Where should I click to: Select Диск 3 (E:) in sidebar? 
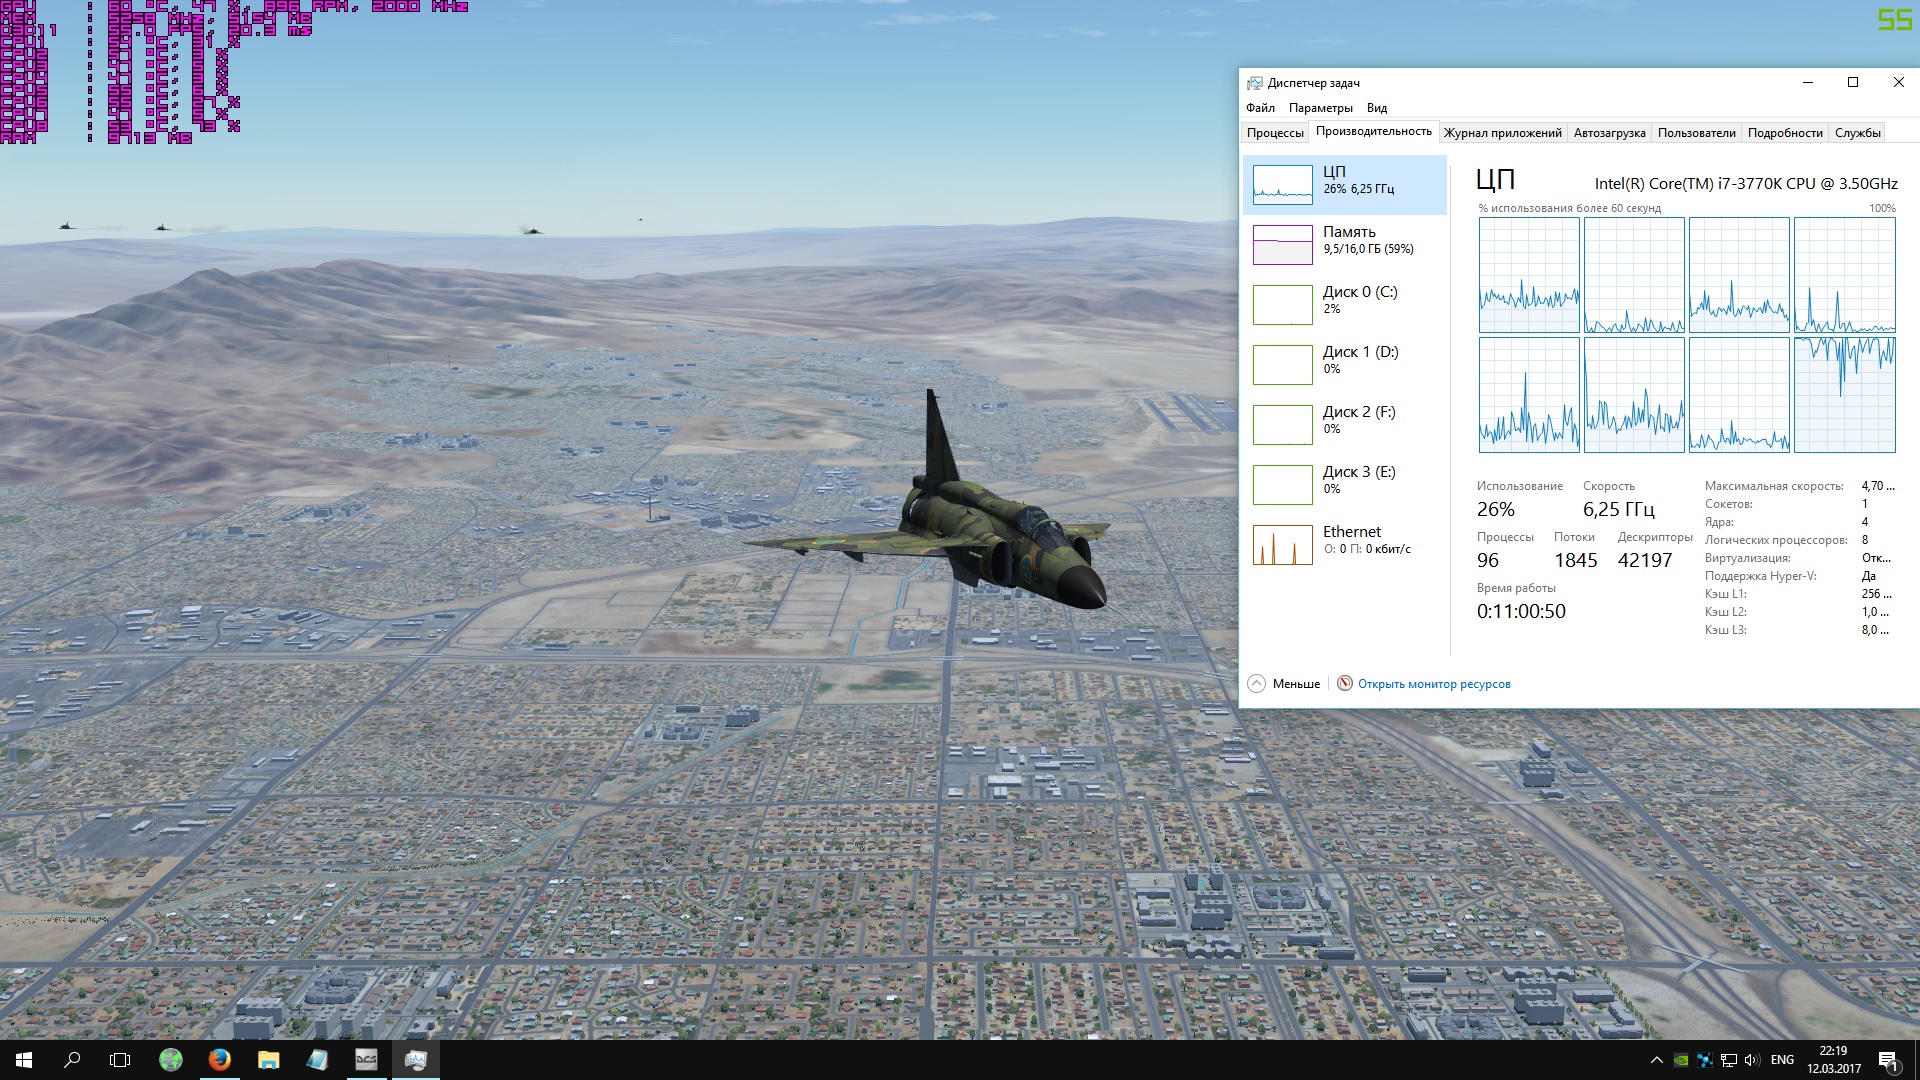1345,485
